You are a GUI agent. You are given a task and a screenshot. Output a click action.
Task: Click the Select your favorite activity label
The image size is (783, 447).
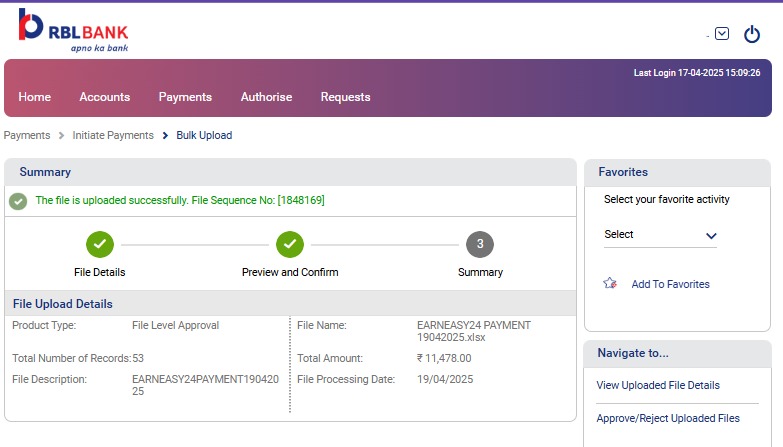point(667,199)
